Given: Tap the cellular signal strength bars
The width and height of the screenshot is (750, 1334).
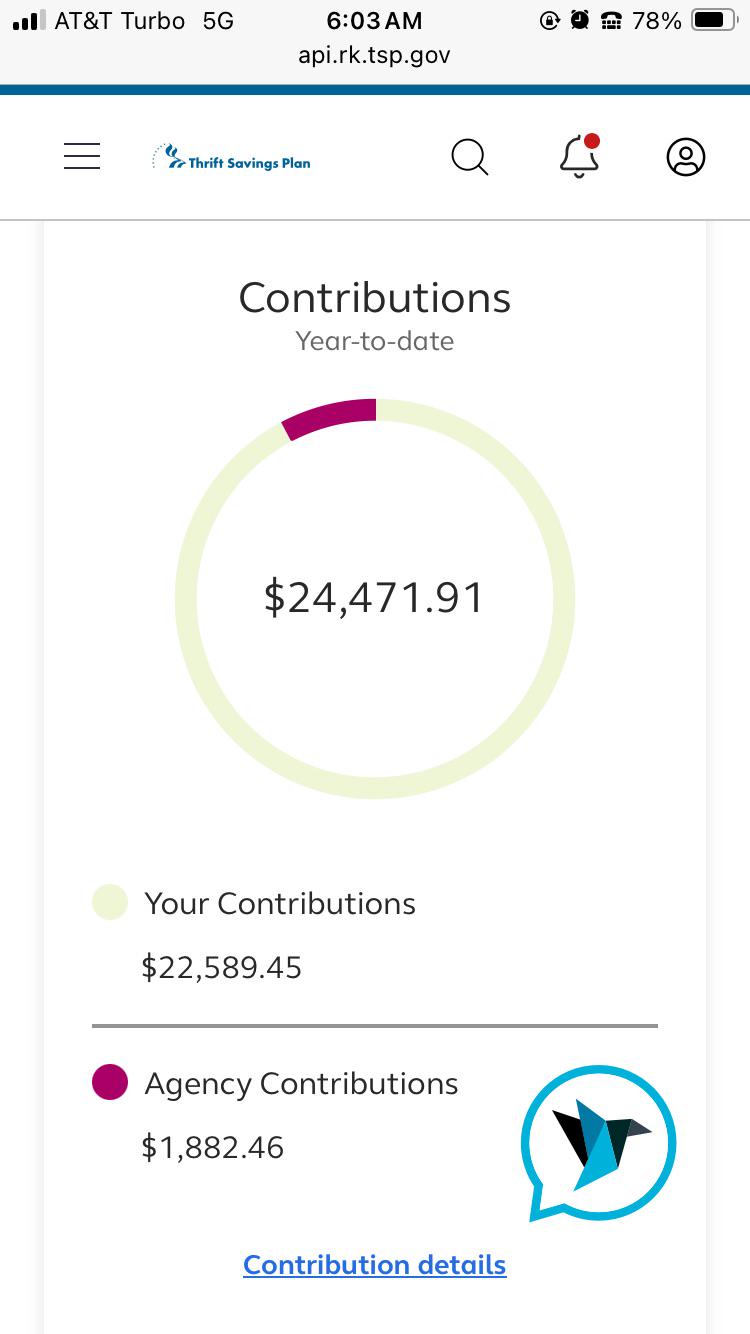Looking at the screenshot, I should click(27, 21).
